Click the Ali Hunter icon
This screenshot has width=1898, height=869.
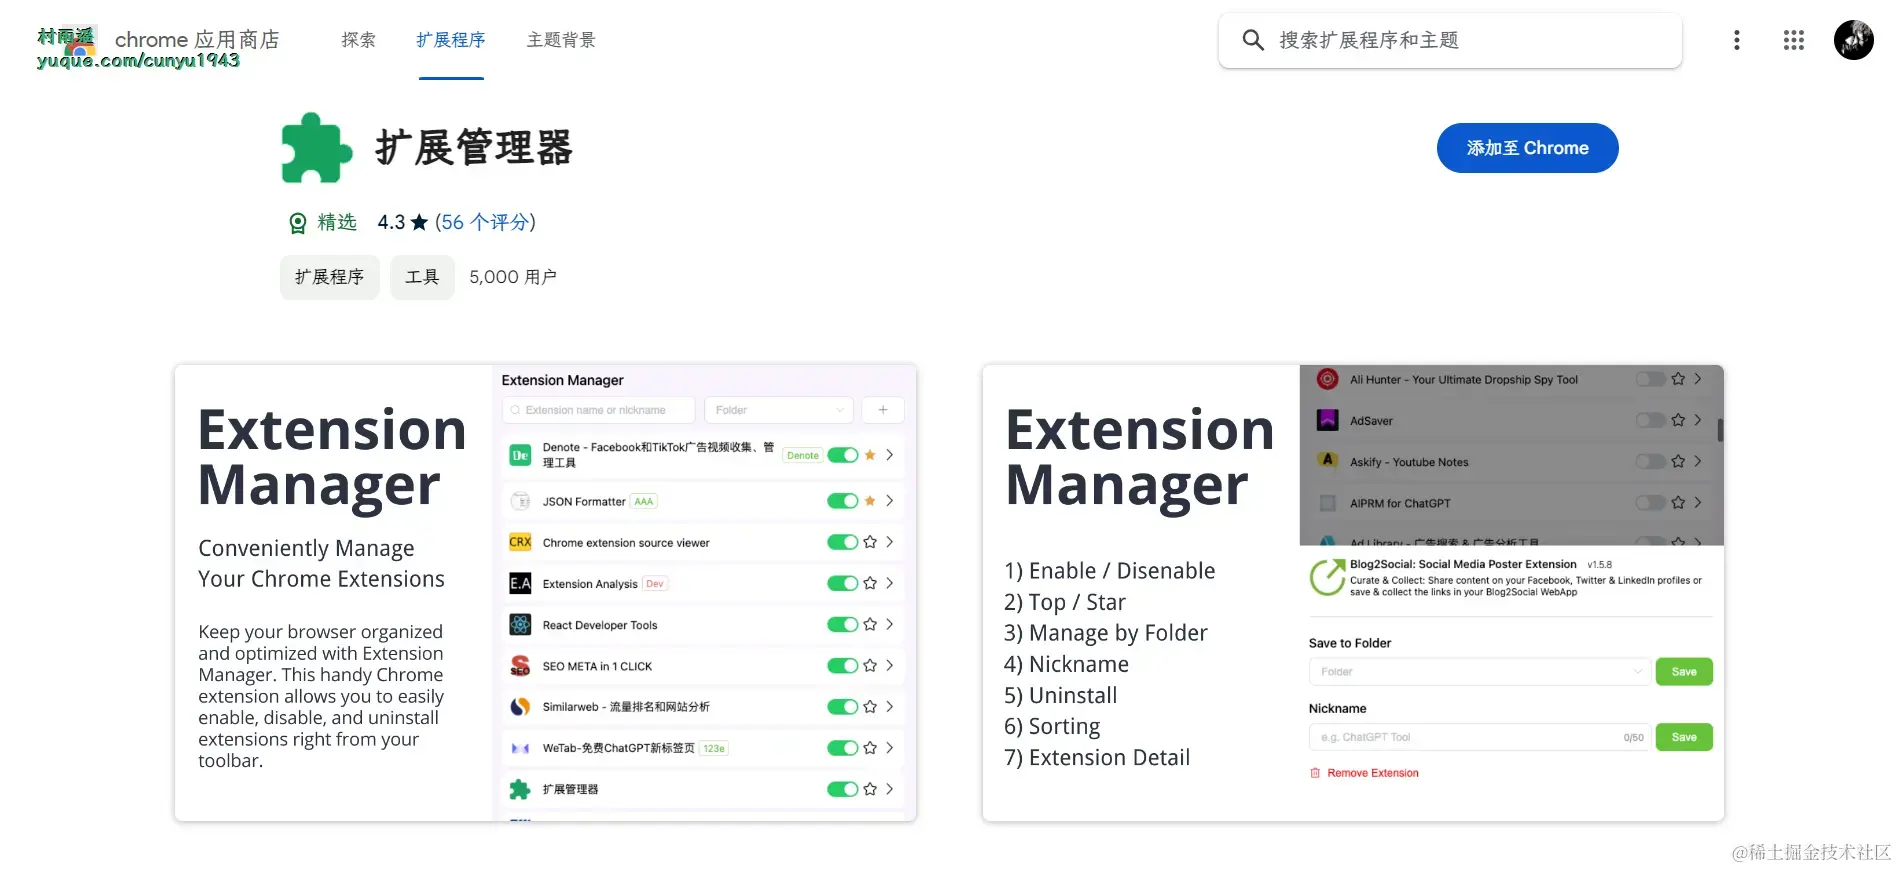point(1327,379)
